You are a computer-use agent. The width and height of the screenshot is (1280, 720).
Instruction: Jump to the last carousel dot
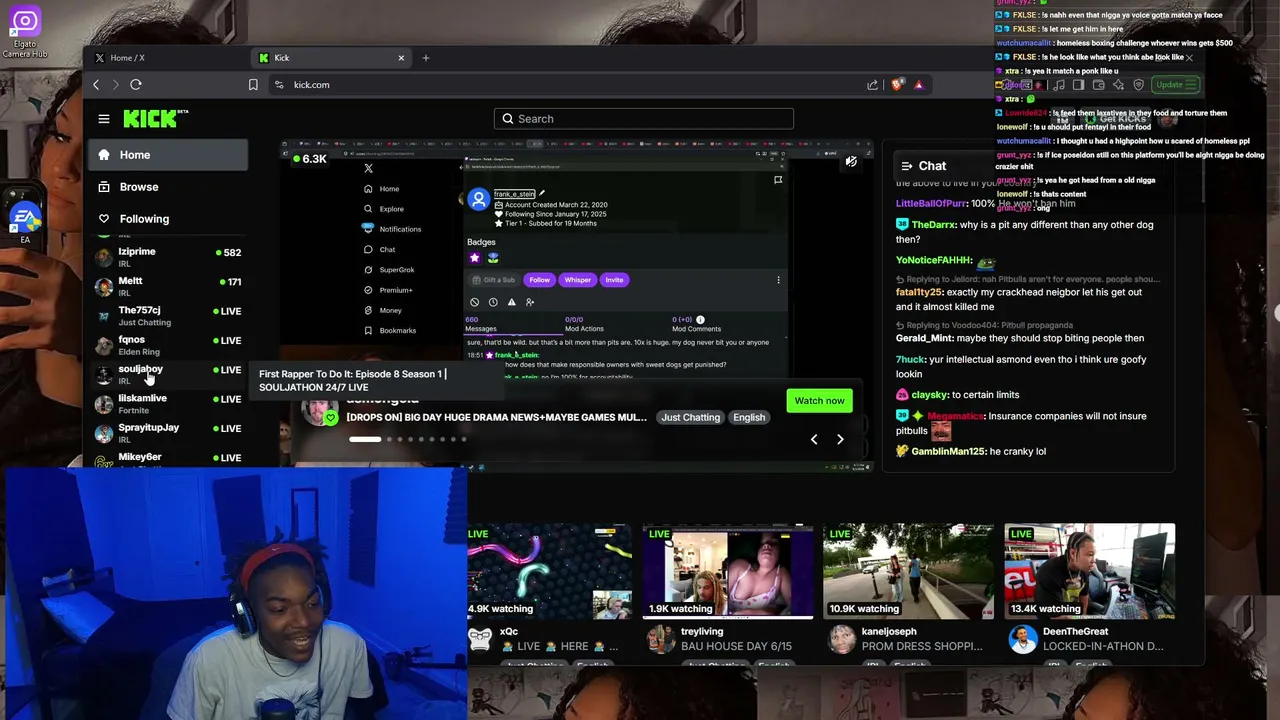[464, 439]
